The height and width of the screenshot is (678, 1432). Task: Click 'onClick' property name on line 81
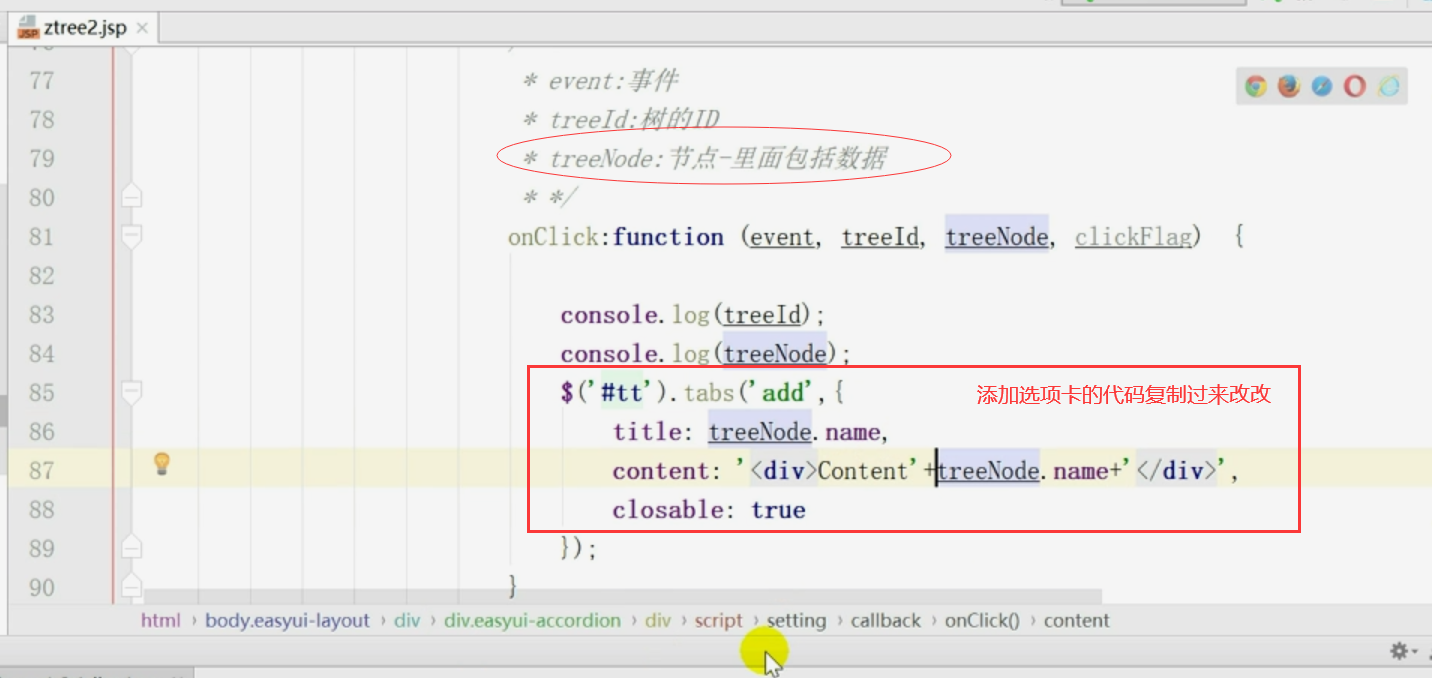[x=555, y=237]
